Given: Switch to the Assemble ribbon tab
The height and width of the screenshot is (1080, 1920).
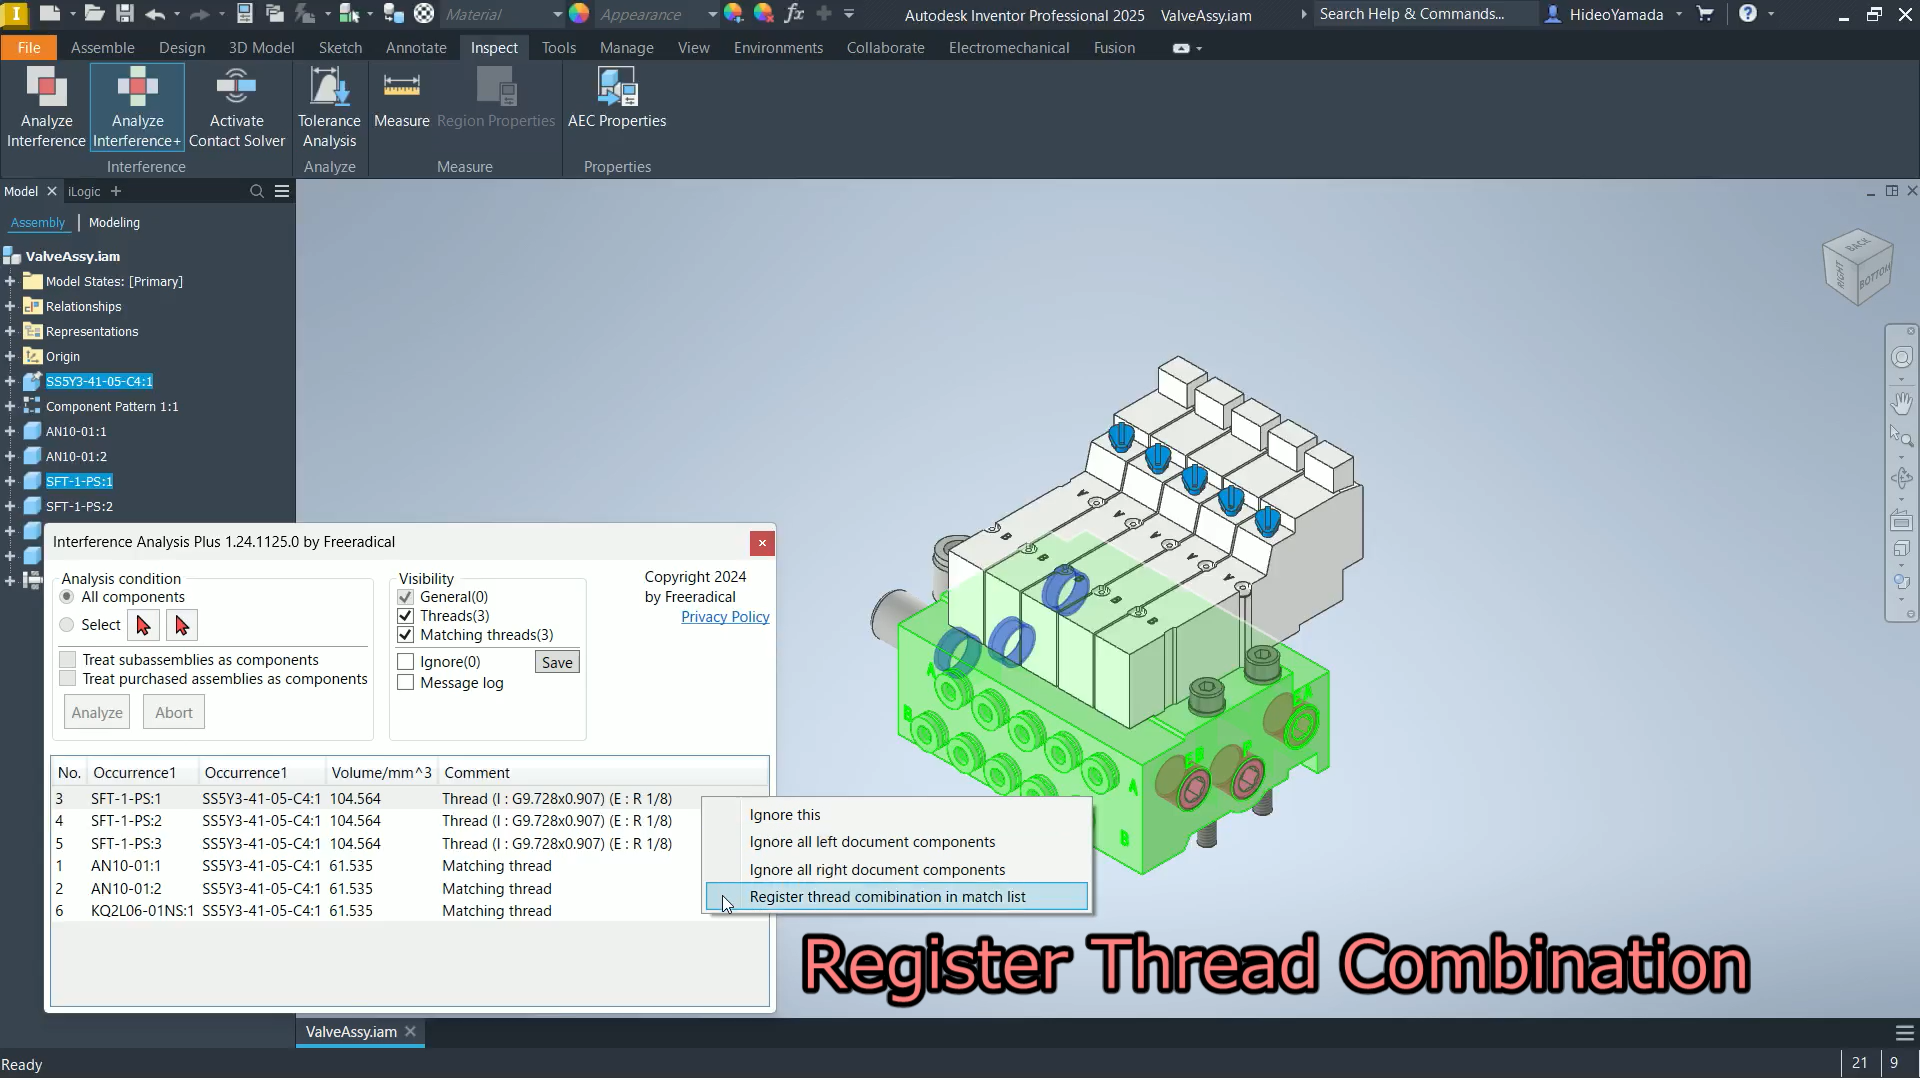Looking at the screenshot, I should point(102,48).
